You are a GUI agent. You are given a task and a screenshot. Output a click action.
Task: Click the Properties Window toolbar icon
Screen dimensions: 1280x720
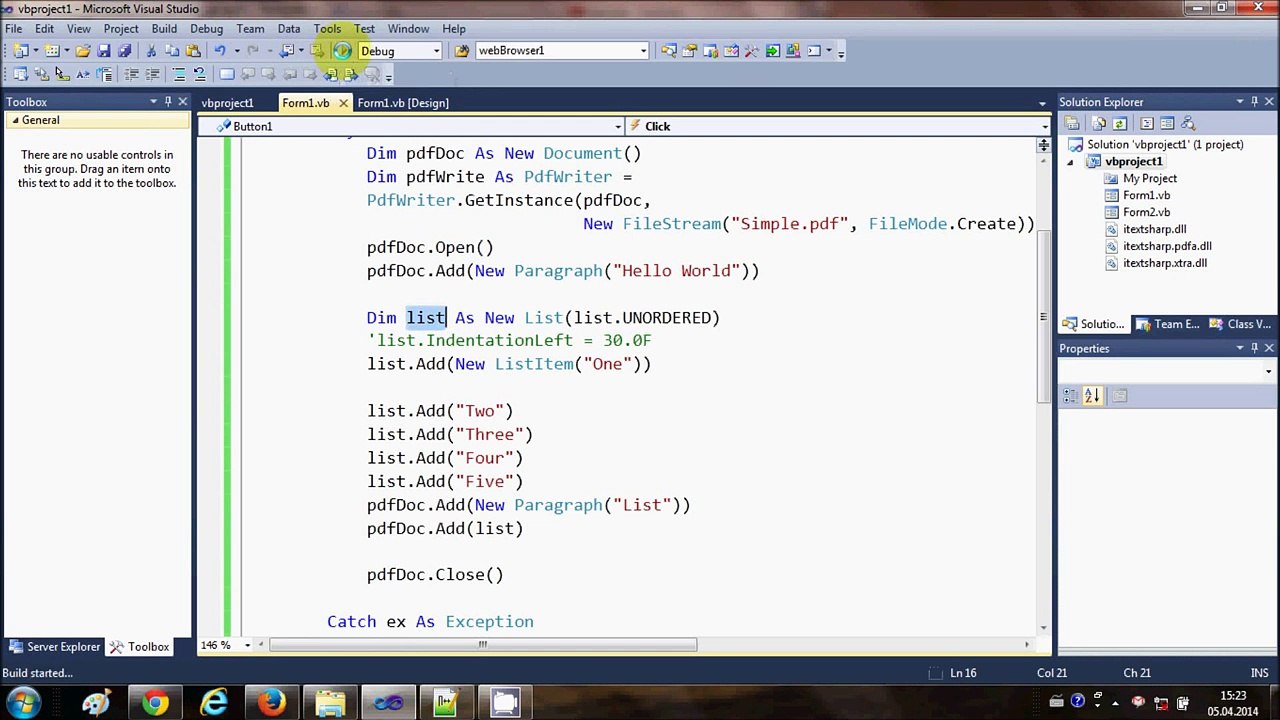coord(689,51)
